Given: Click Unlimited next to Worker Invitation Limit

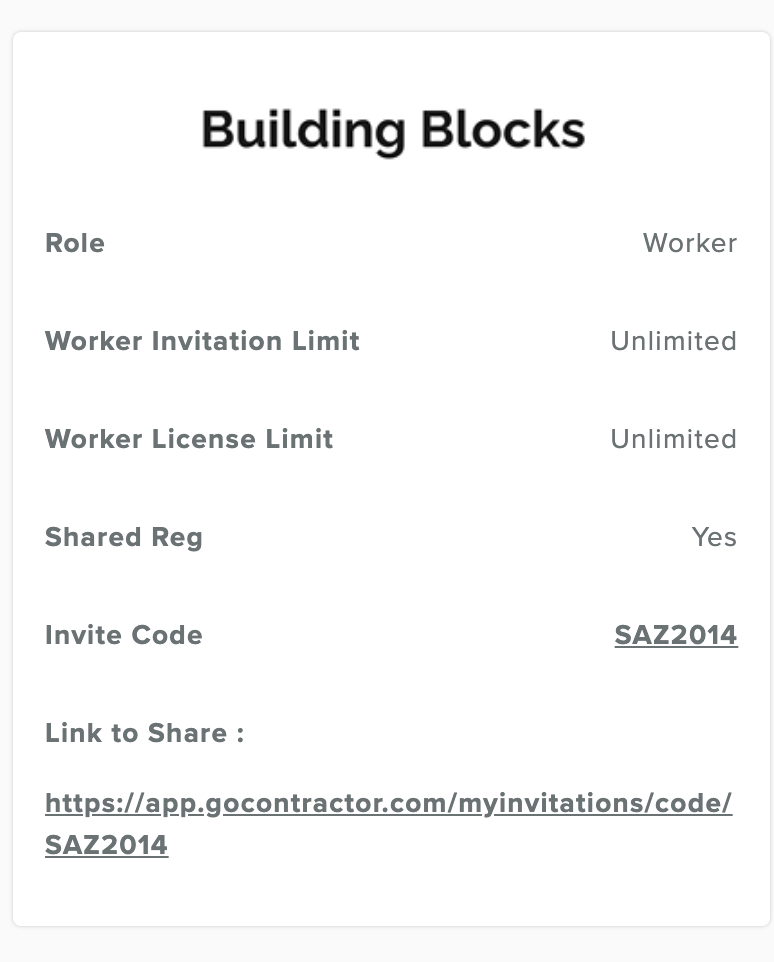Looking at the screenshot, I should [x=673, y=341].
